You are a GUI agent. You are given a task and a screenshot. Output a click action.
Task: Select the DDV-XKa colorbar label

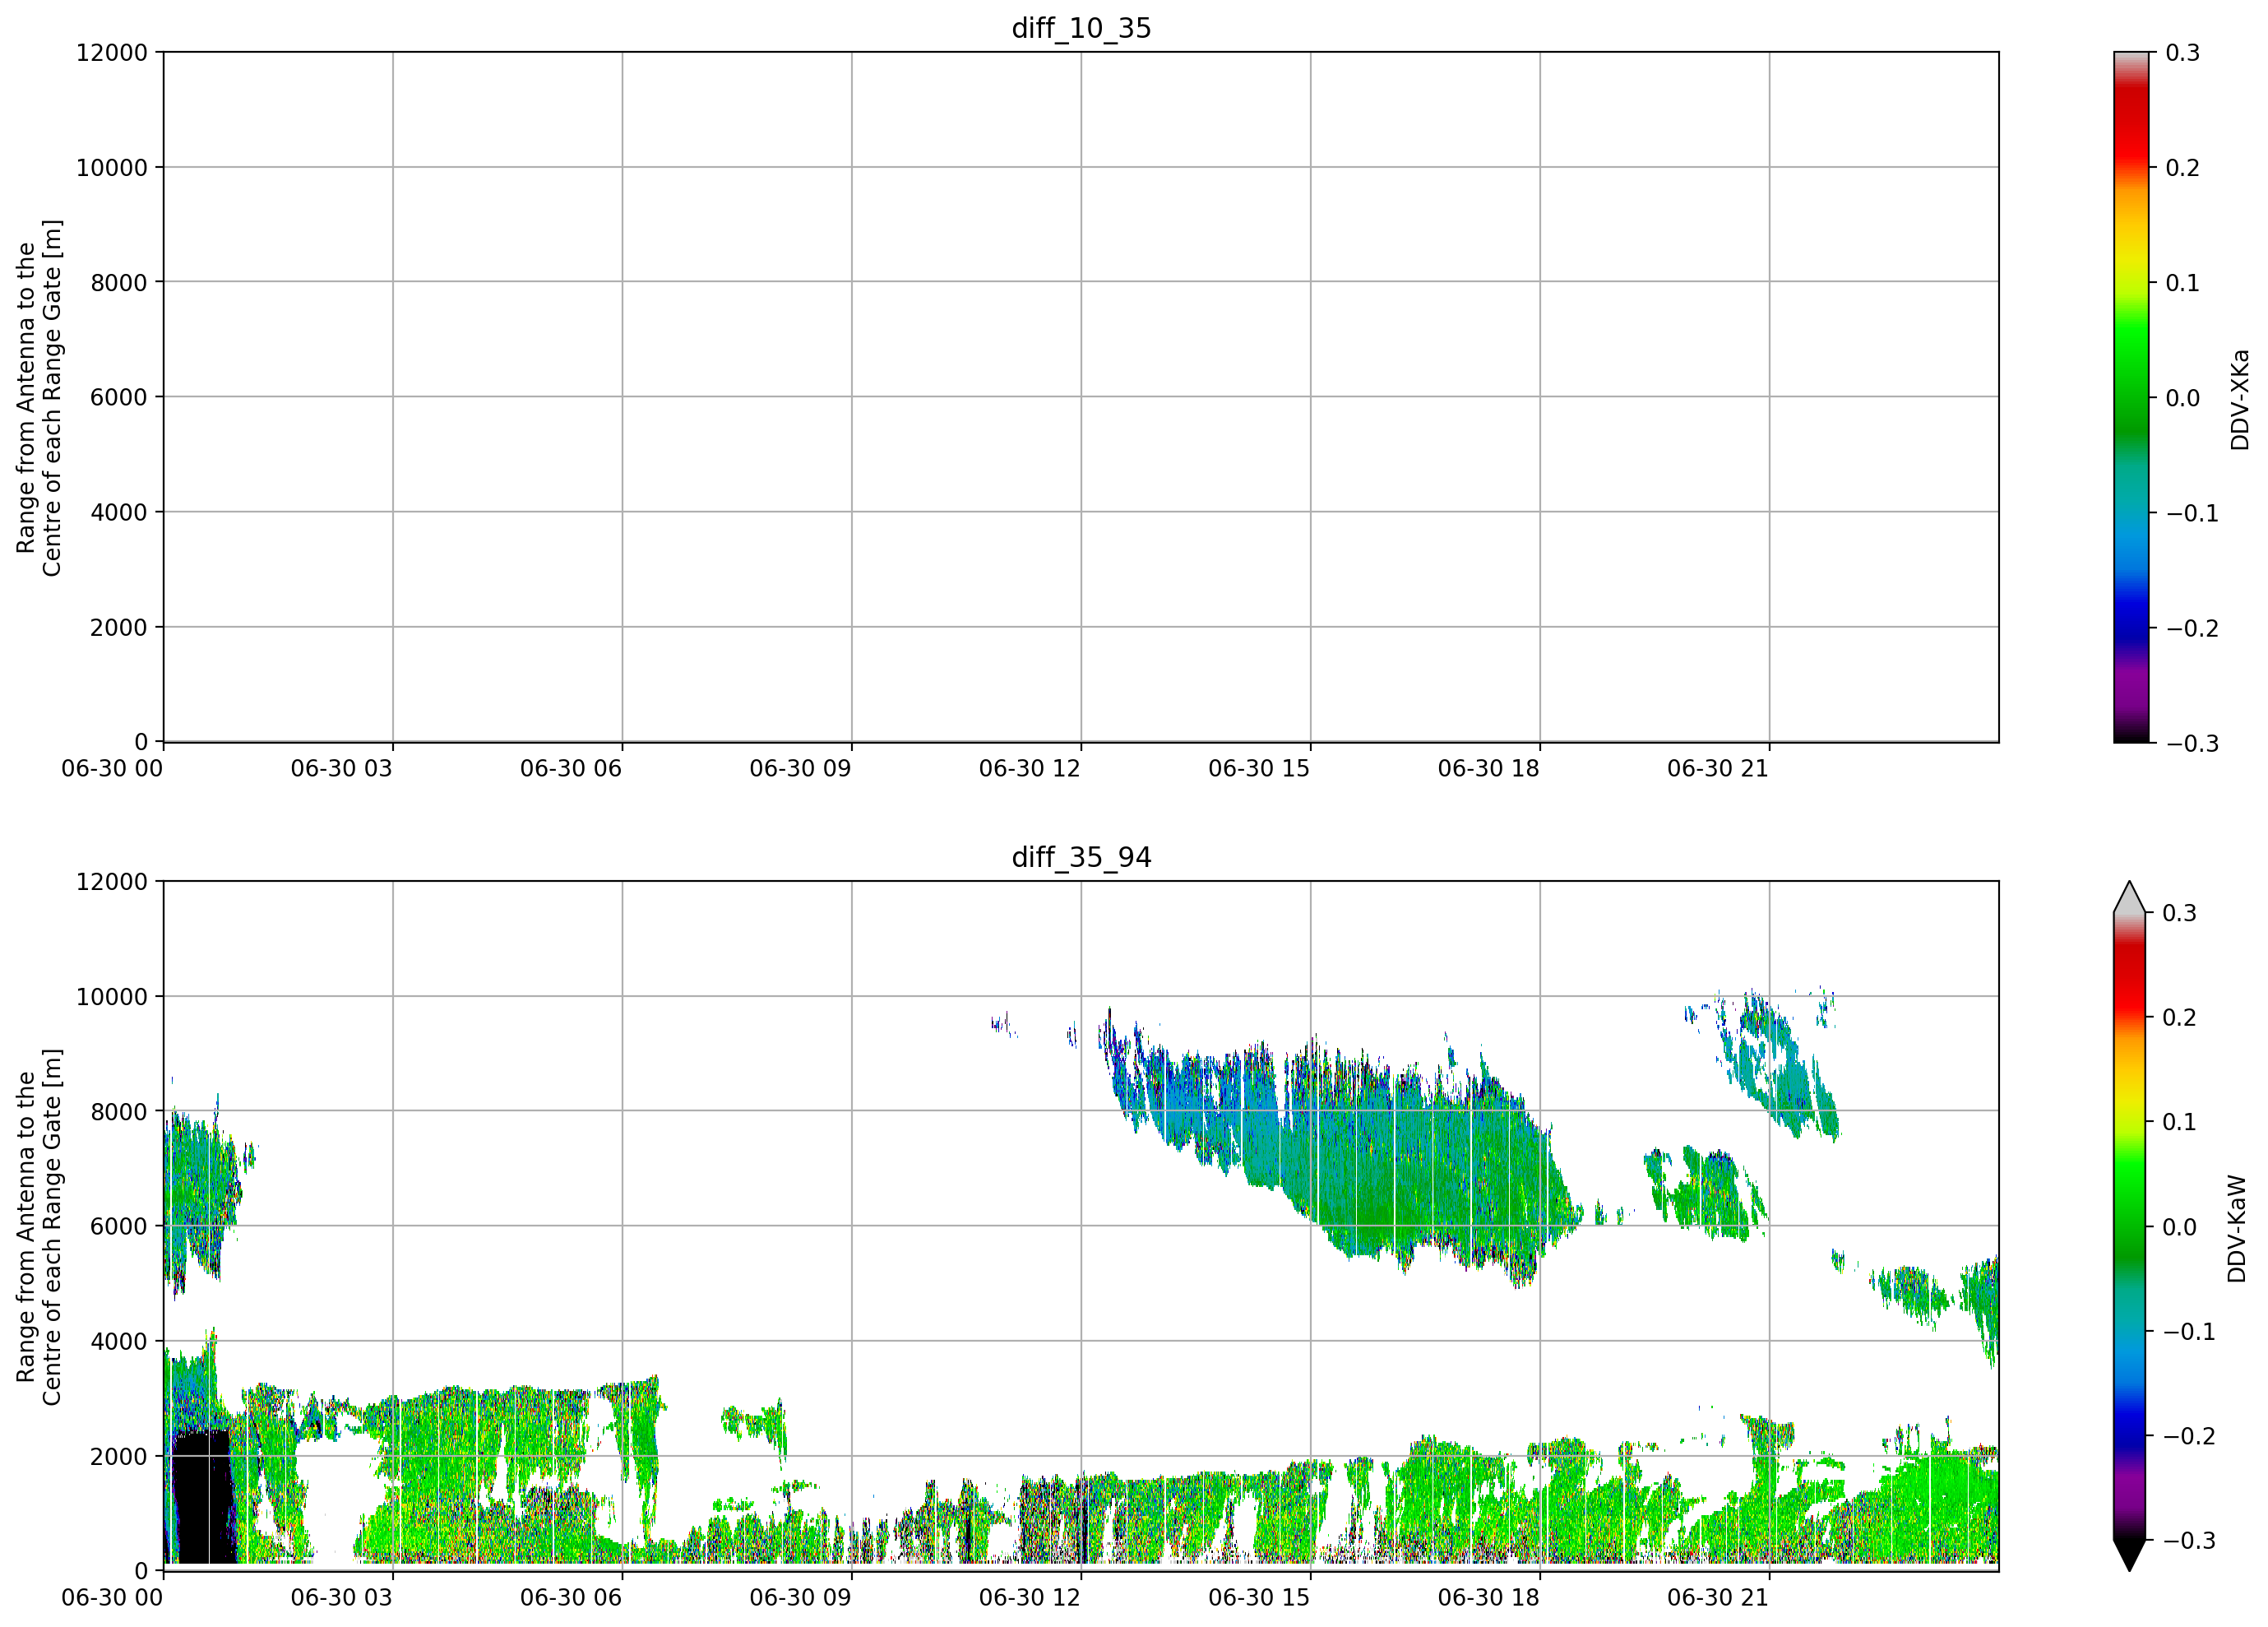(x=2239, y=399)
